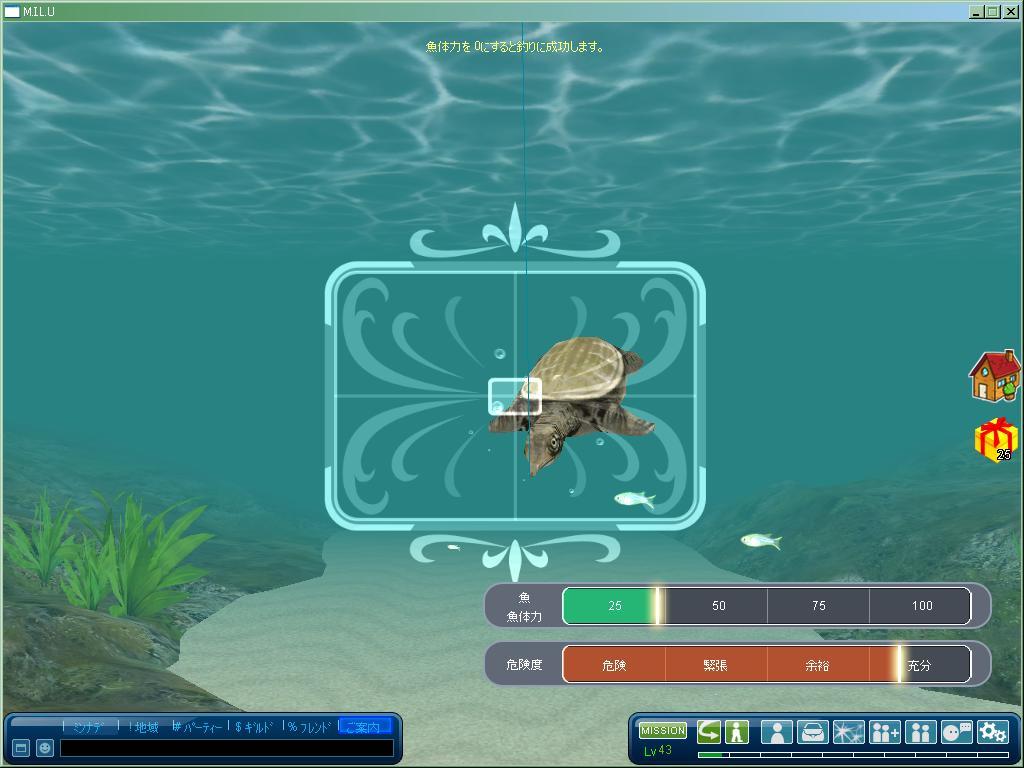Click the sparkle effects icon
The height and width of the screenshot is (768, 1024).
(848, 732)
